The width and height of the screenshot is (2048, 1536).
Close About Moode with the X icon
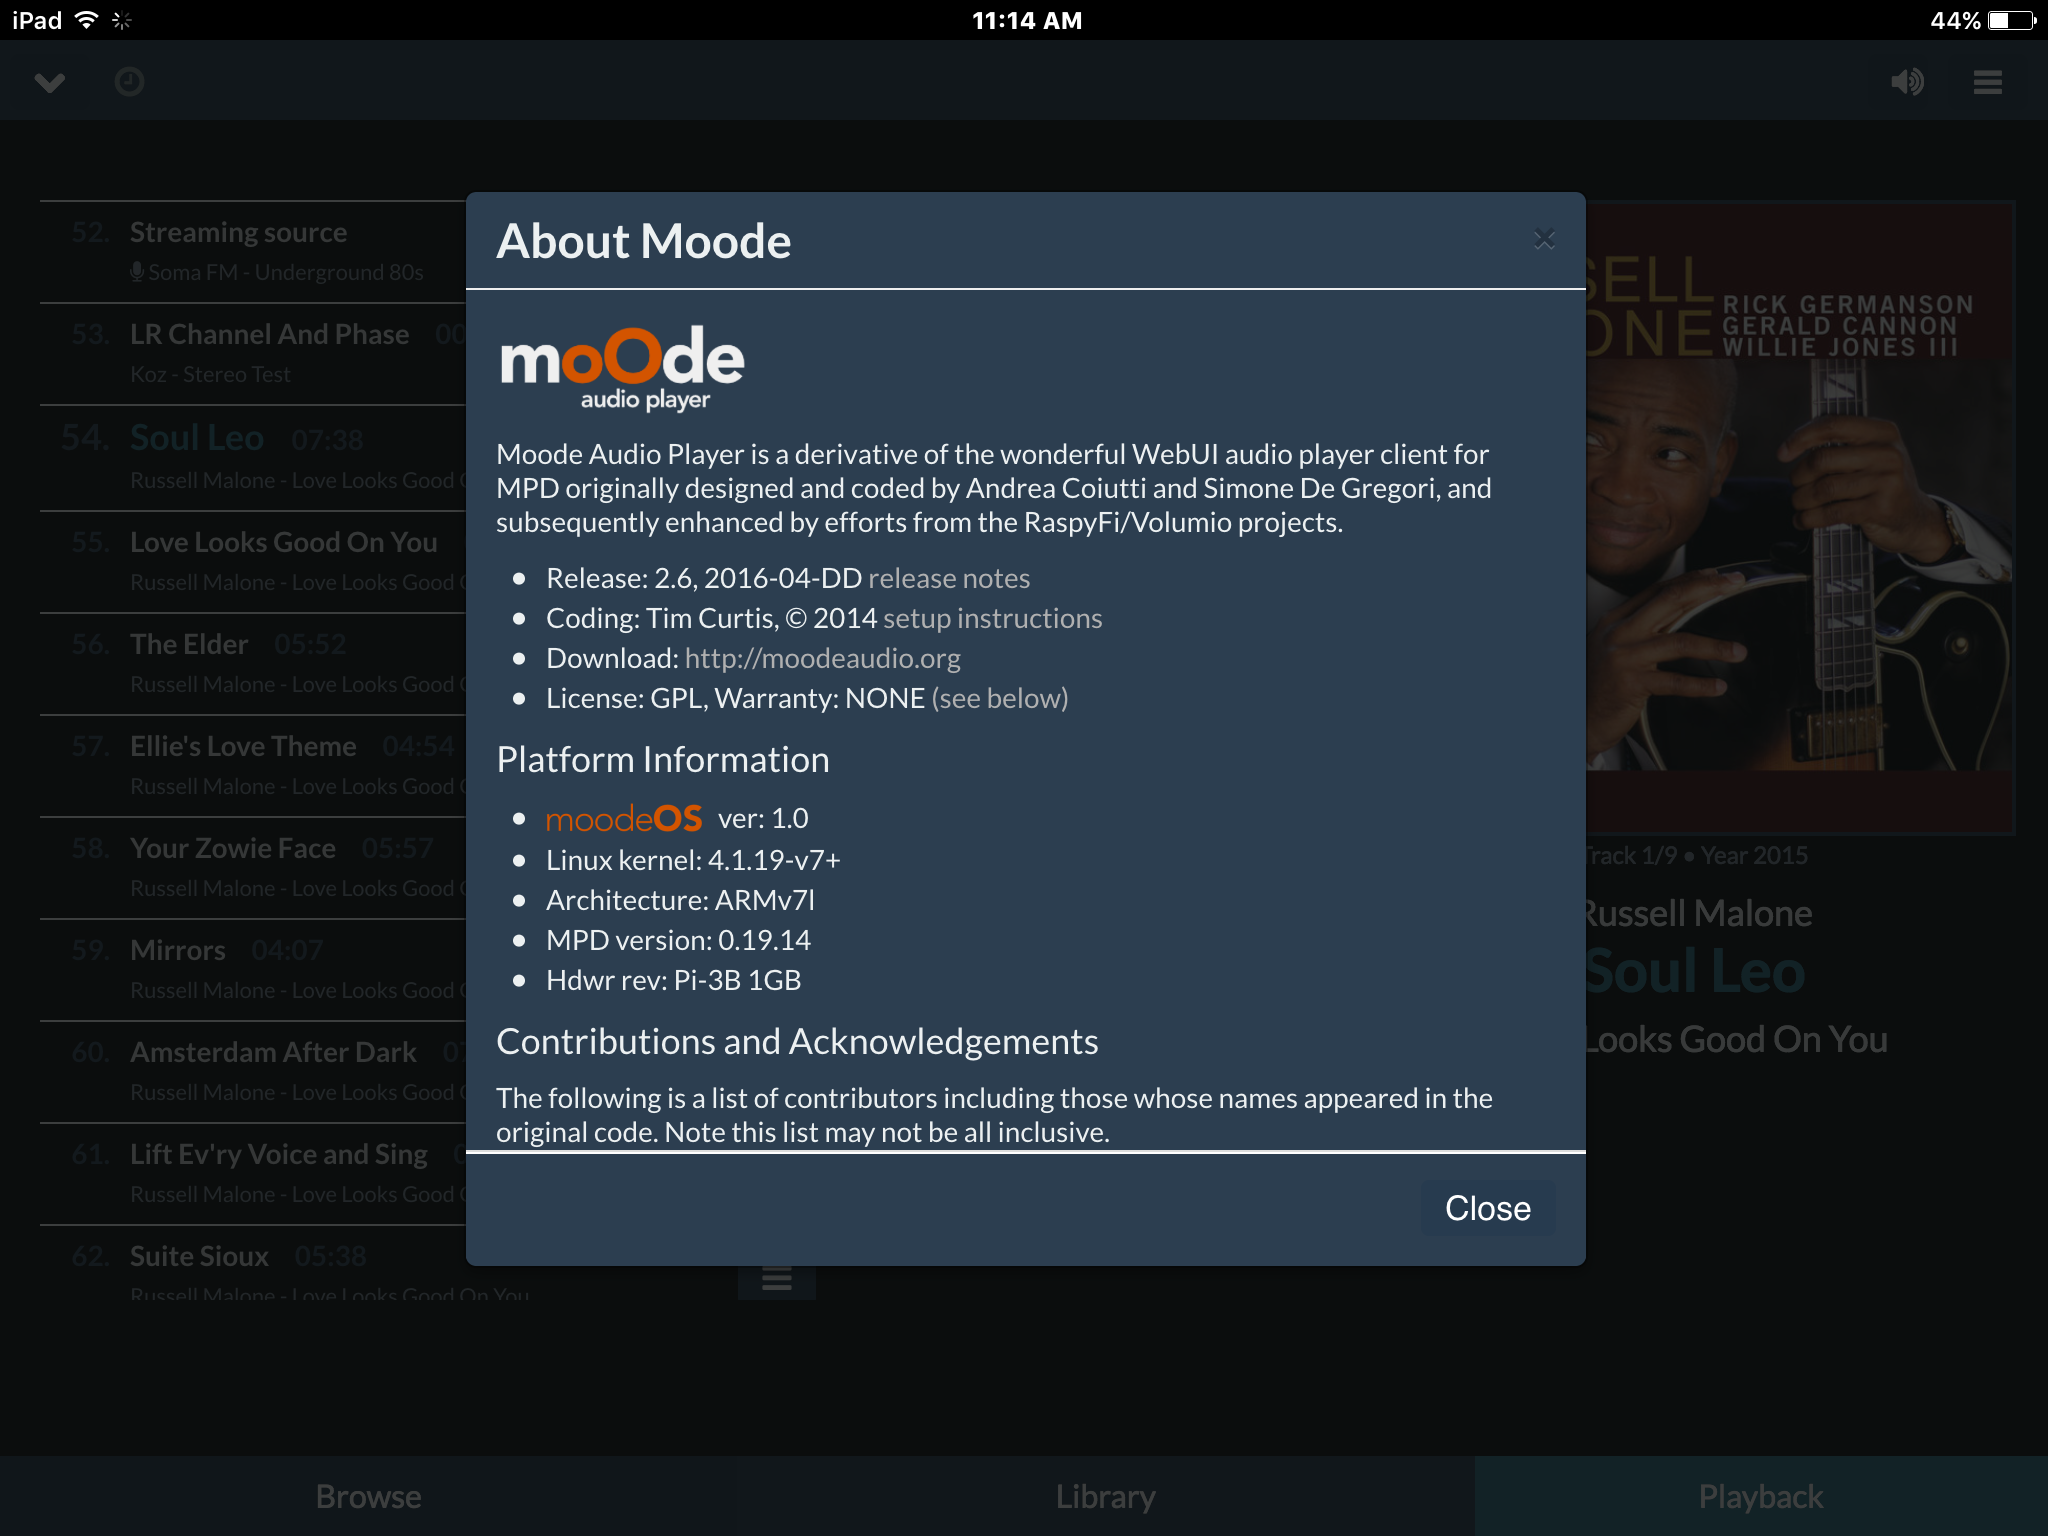click(1544, 239)
